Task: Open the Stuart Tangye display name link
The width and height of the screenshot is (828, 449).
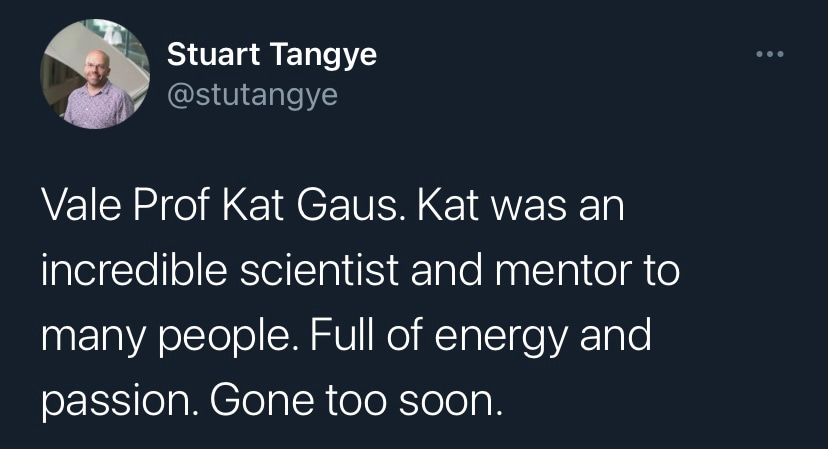Action: click(272, 54)
